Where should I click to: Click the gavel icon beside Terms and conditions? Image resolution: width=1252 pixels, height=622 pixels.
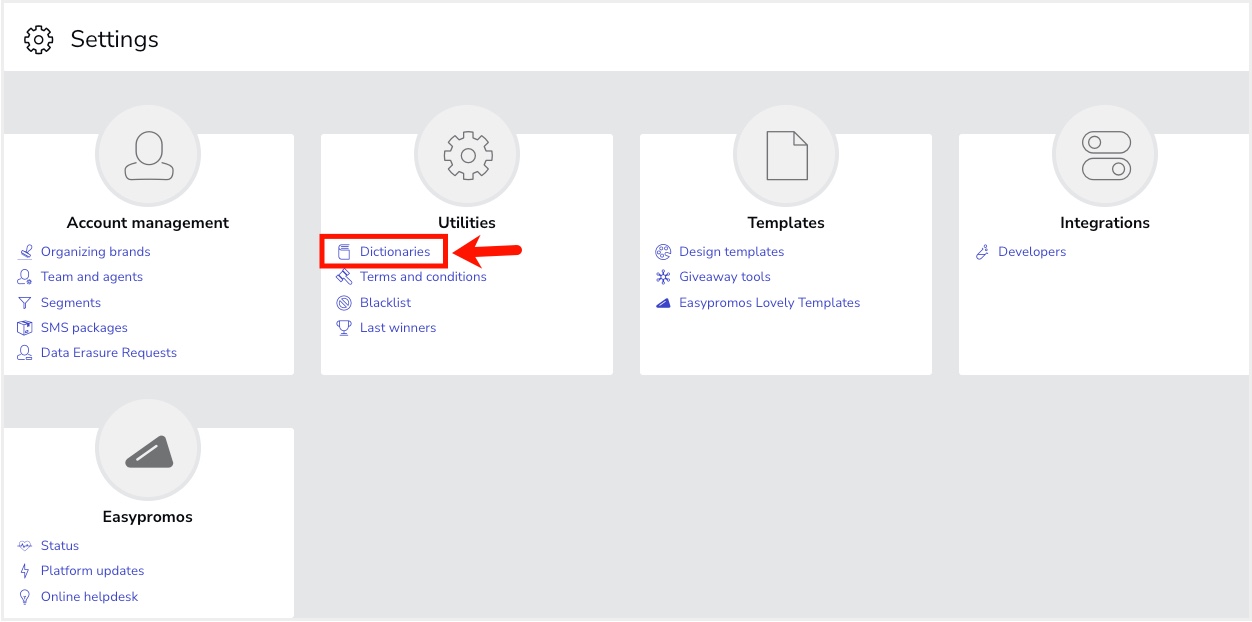344,277
